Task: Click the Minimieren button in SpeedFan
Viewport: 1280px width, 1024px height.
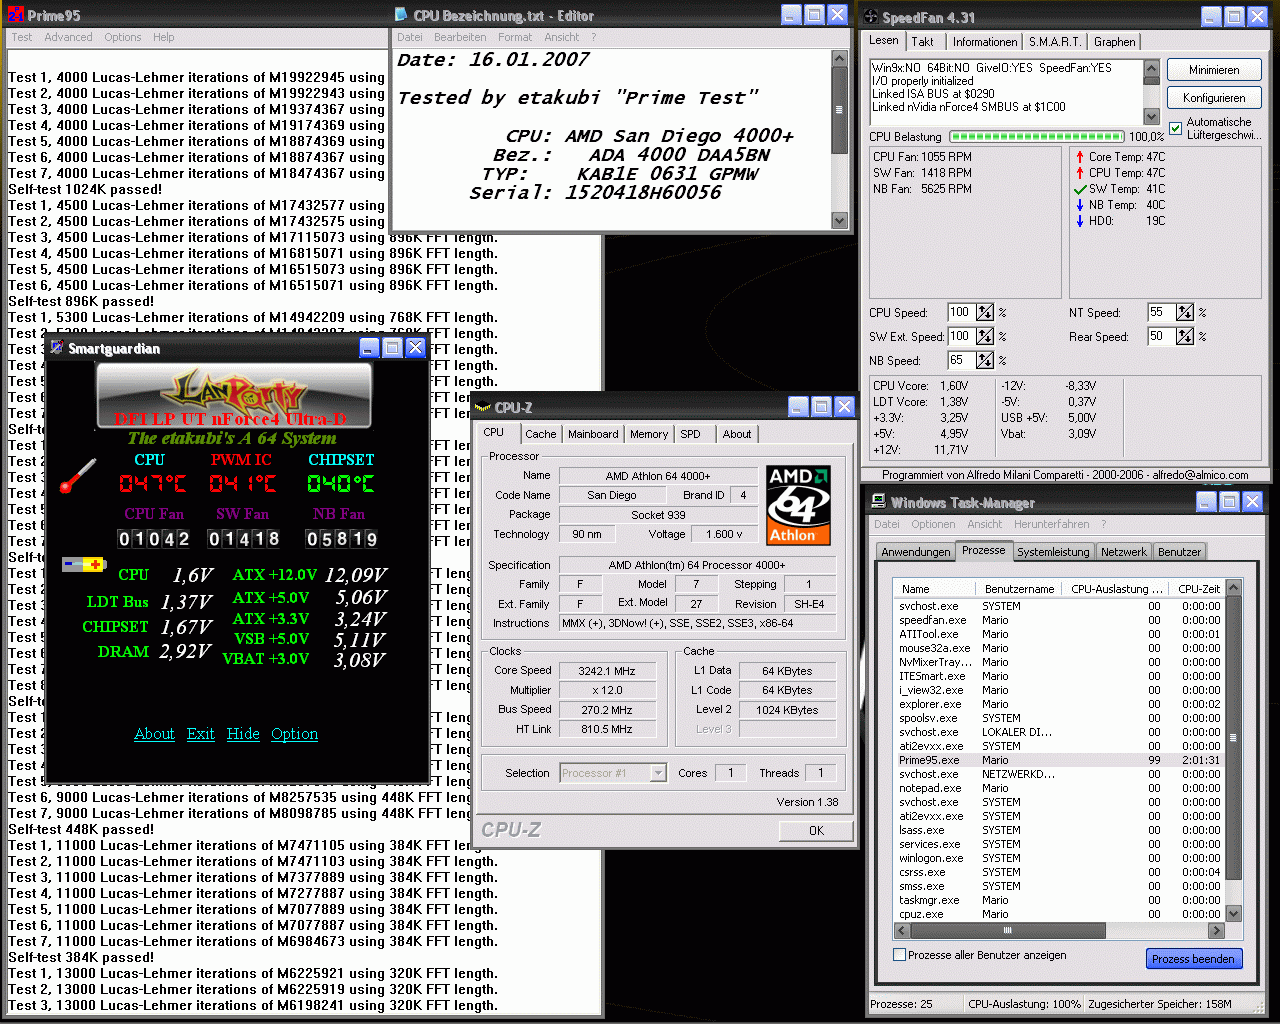Action: (1214, 70)
